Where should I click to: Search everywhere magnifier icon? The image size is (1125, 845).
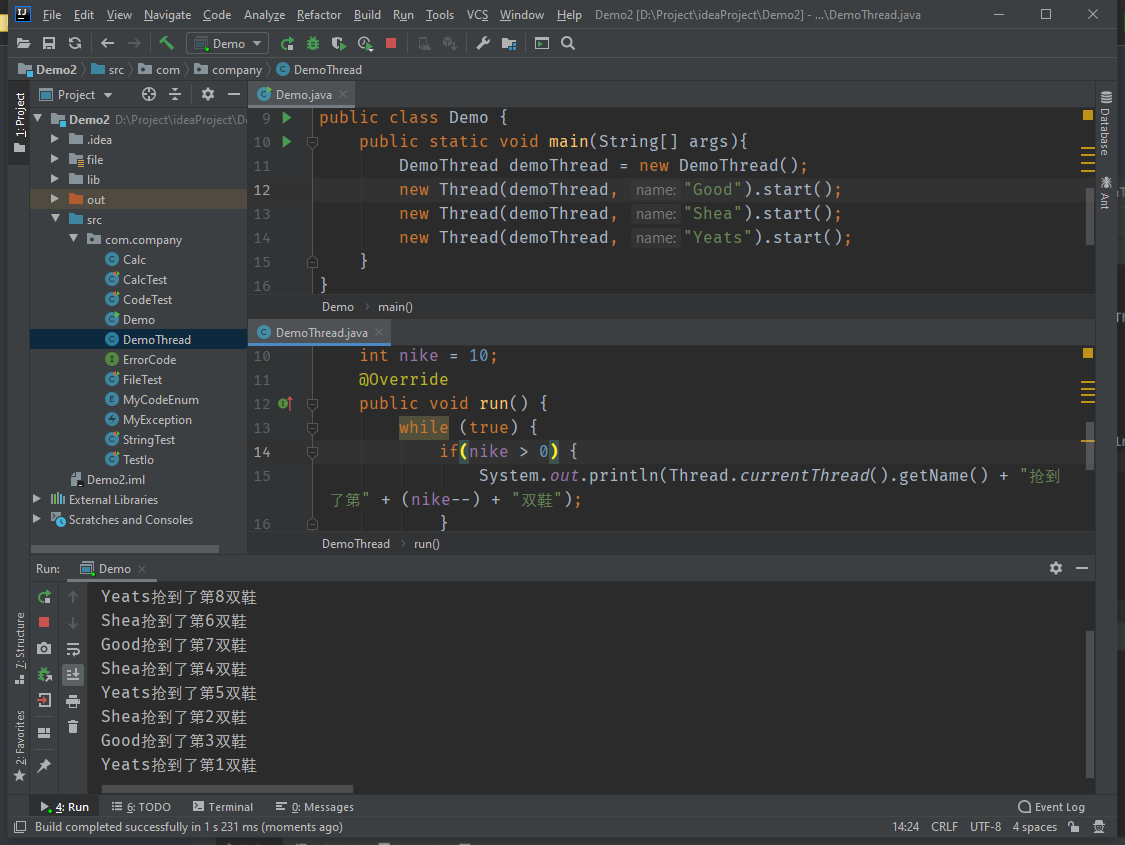pos(568,44)
